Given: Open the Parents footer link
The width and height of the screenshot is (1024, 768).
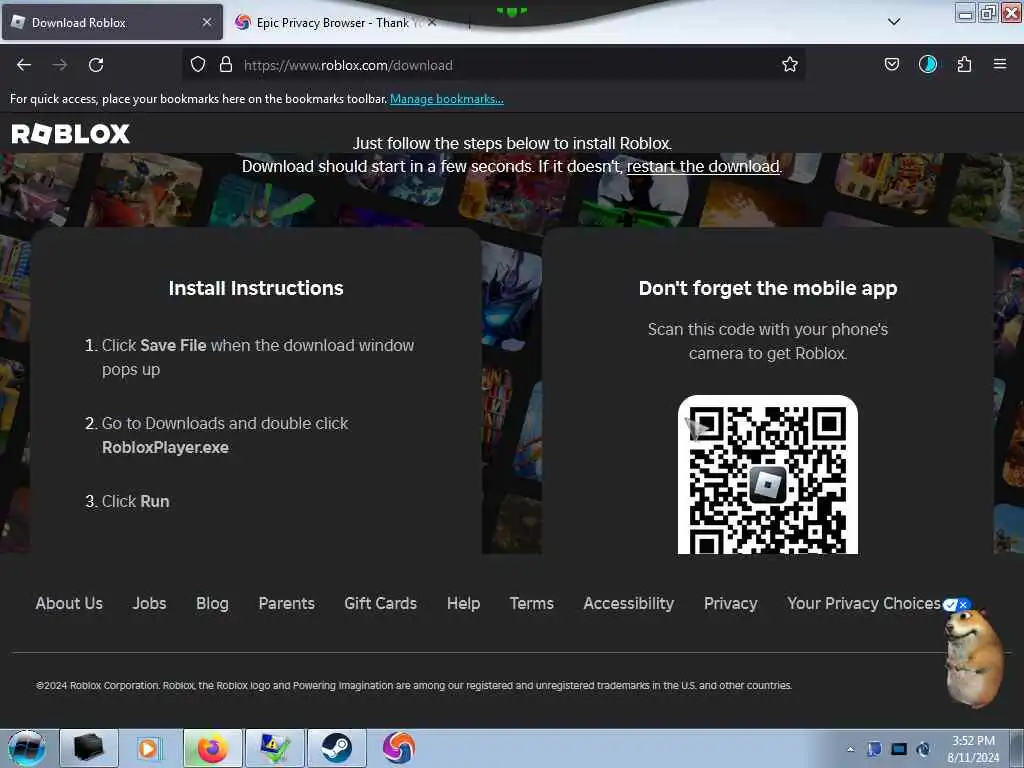Looking at the screenshot, I should point(287,603).
